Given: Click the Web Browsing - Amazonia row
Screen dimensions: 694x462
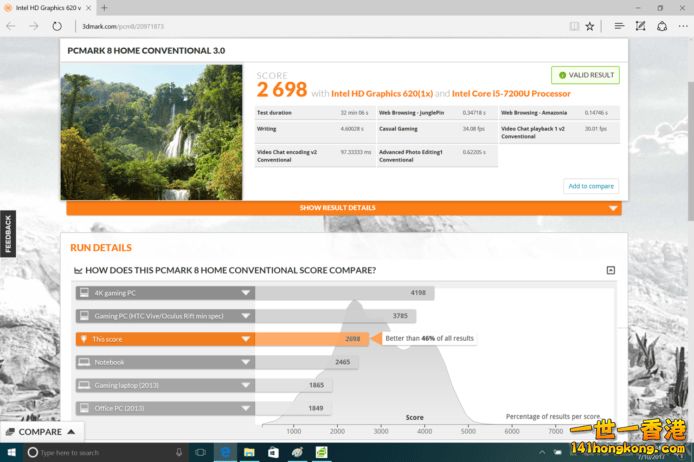Looking at the screenshot, I should tap(559, 113).
